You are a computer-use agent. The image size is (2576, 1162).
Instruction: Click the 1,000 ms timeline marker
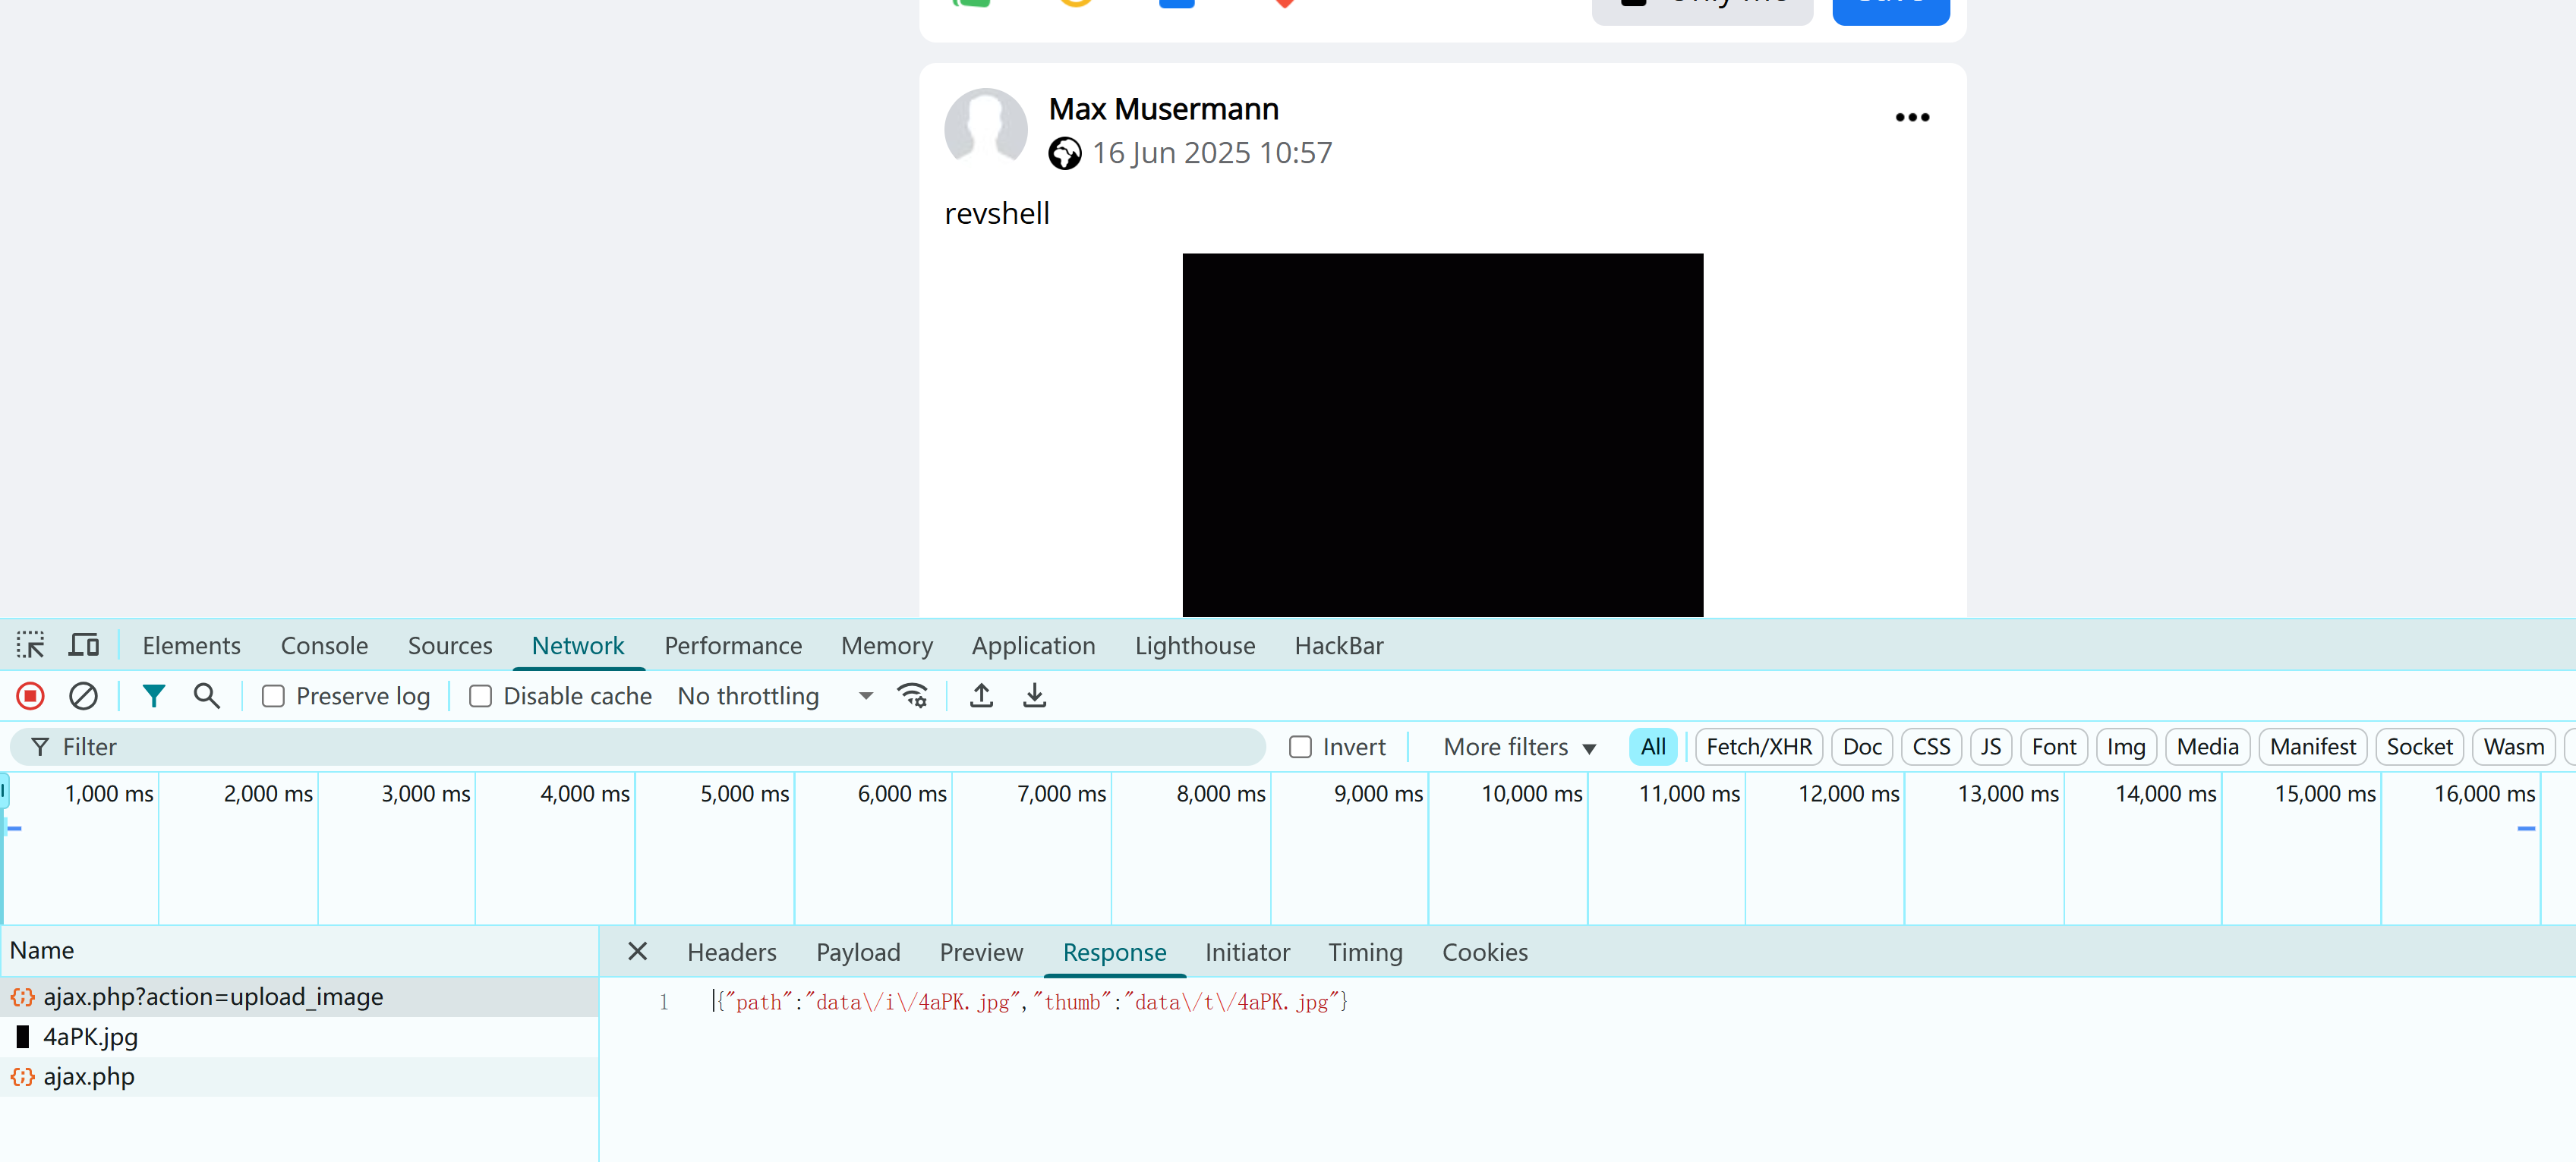pos(109,794)
